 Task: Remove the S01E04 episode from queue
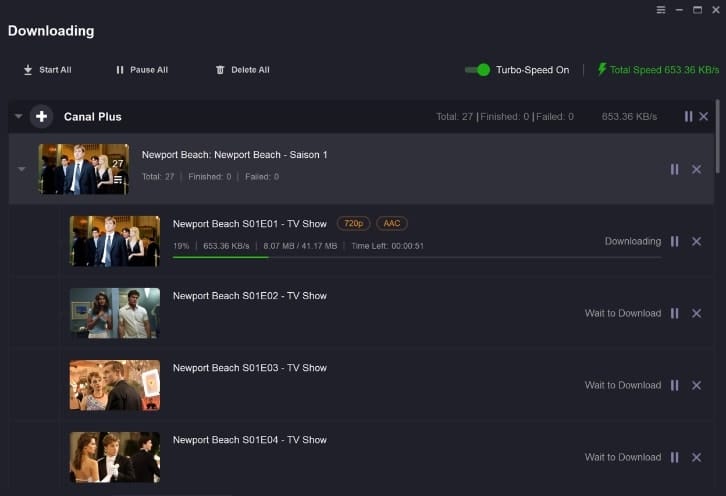tap(696, 458)
